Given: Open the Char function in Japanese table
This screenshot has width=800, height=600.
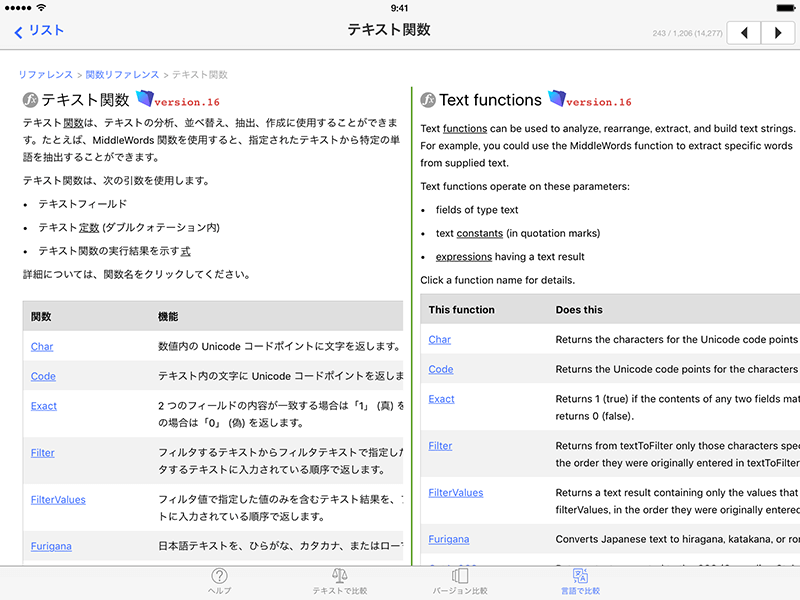Looking at the screenshot, I should point(42,346).
